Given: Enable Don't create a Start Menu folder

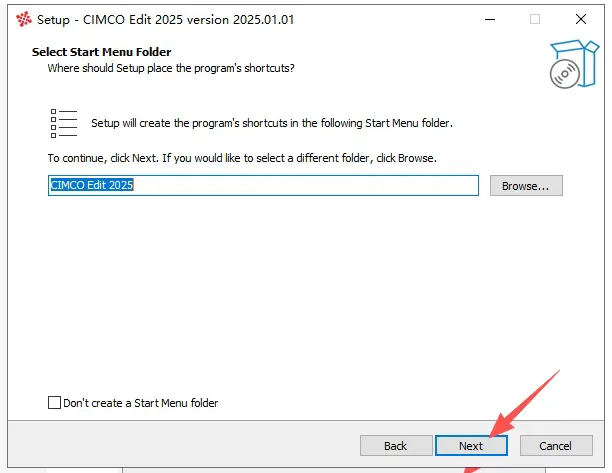Looking at the screenshot, I should click(54, 402).
